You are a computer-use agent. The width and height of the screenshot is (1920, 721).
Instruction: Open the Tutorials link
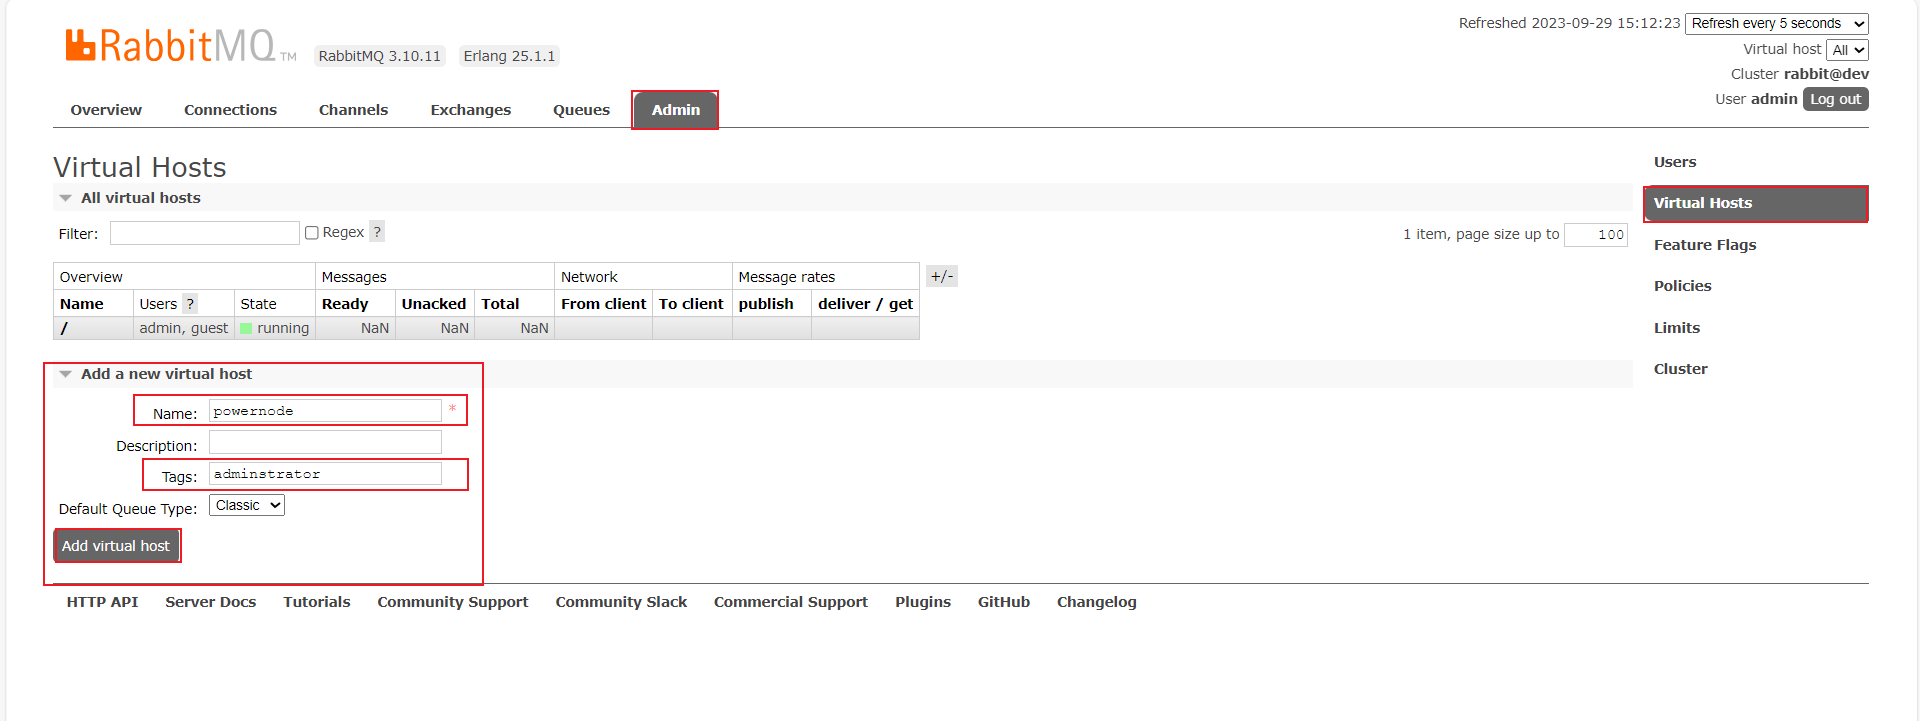[x=317, y=602]
